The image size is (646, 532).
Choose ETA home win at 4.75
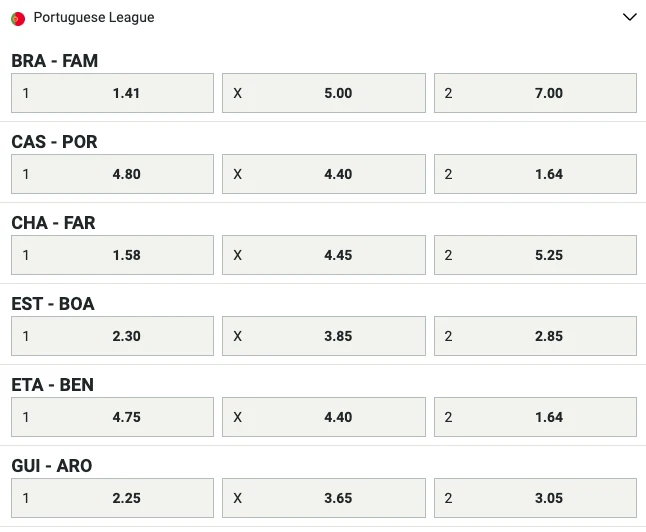click(112, 417)
